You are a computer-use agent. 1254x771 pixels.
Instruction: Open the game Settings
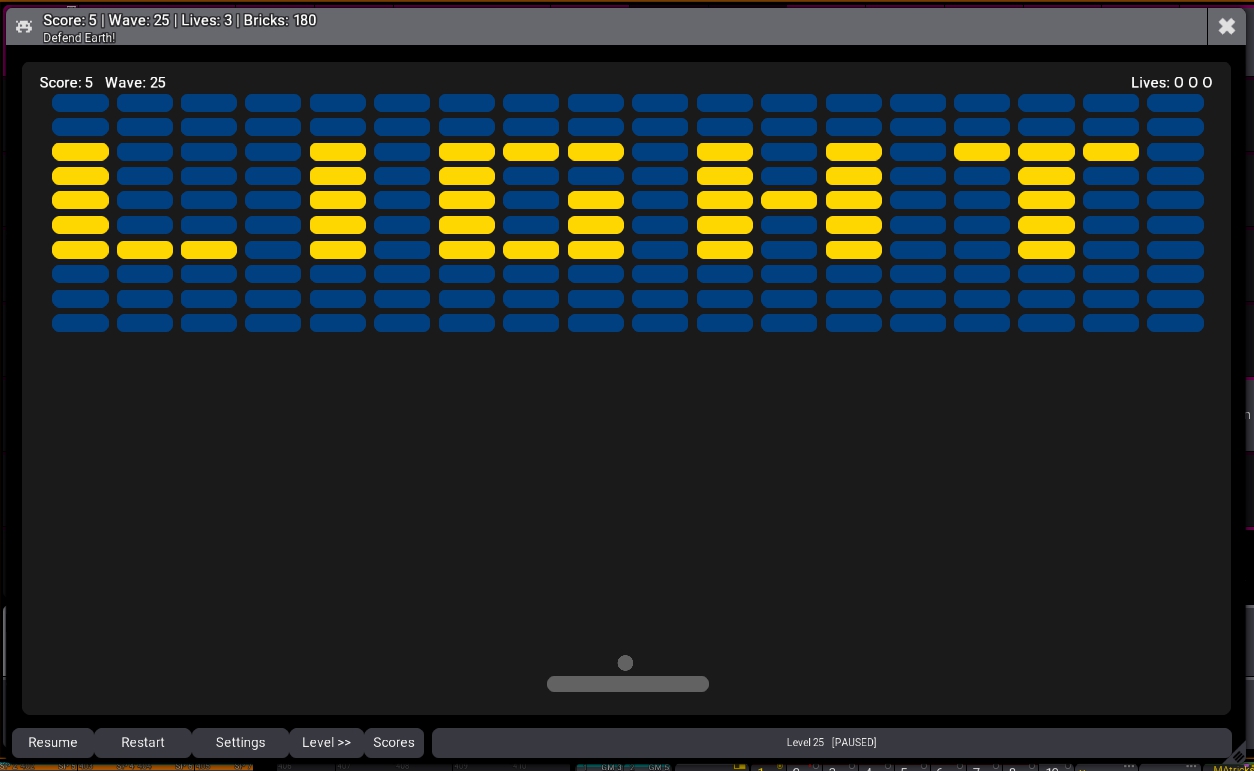click(240, 743)
